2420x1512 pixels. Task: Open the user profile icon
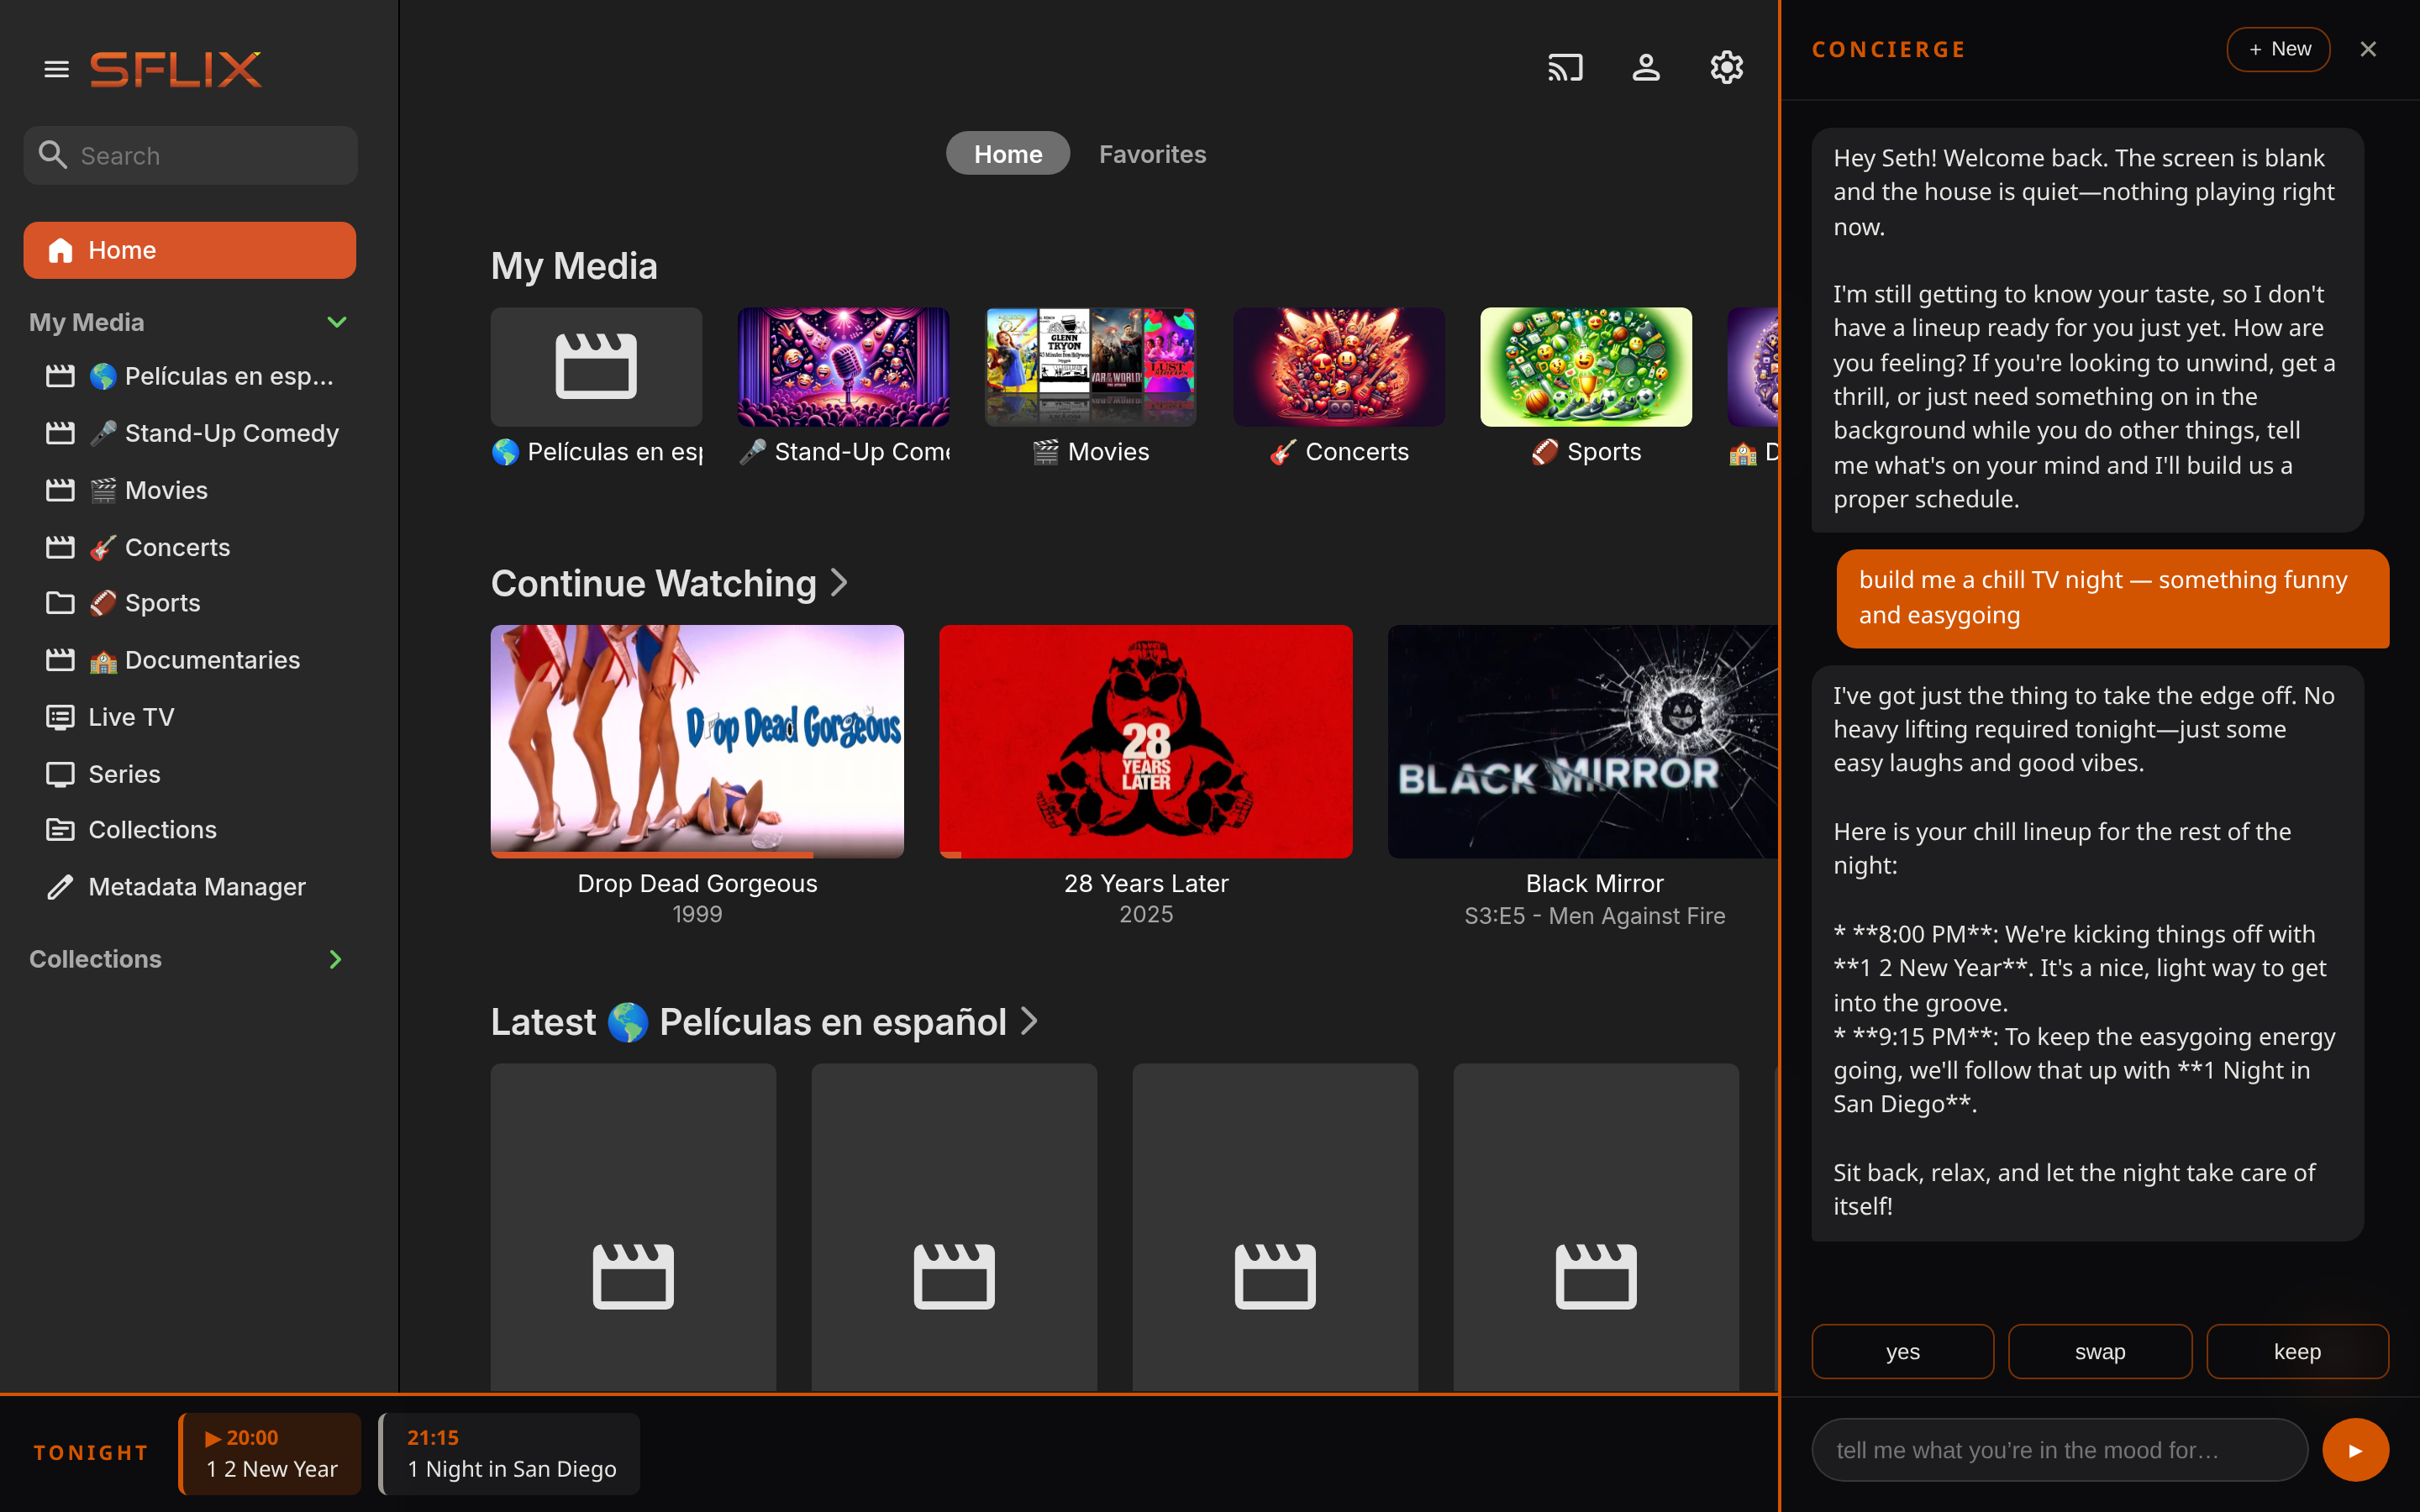pyautogui.click(x=1646, y=68)
